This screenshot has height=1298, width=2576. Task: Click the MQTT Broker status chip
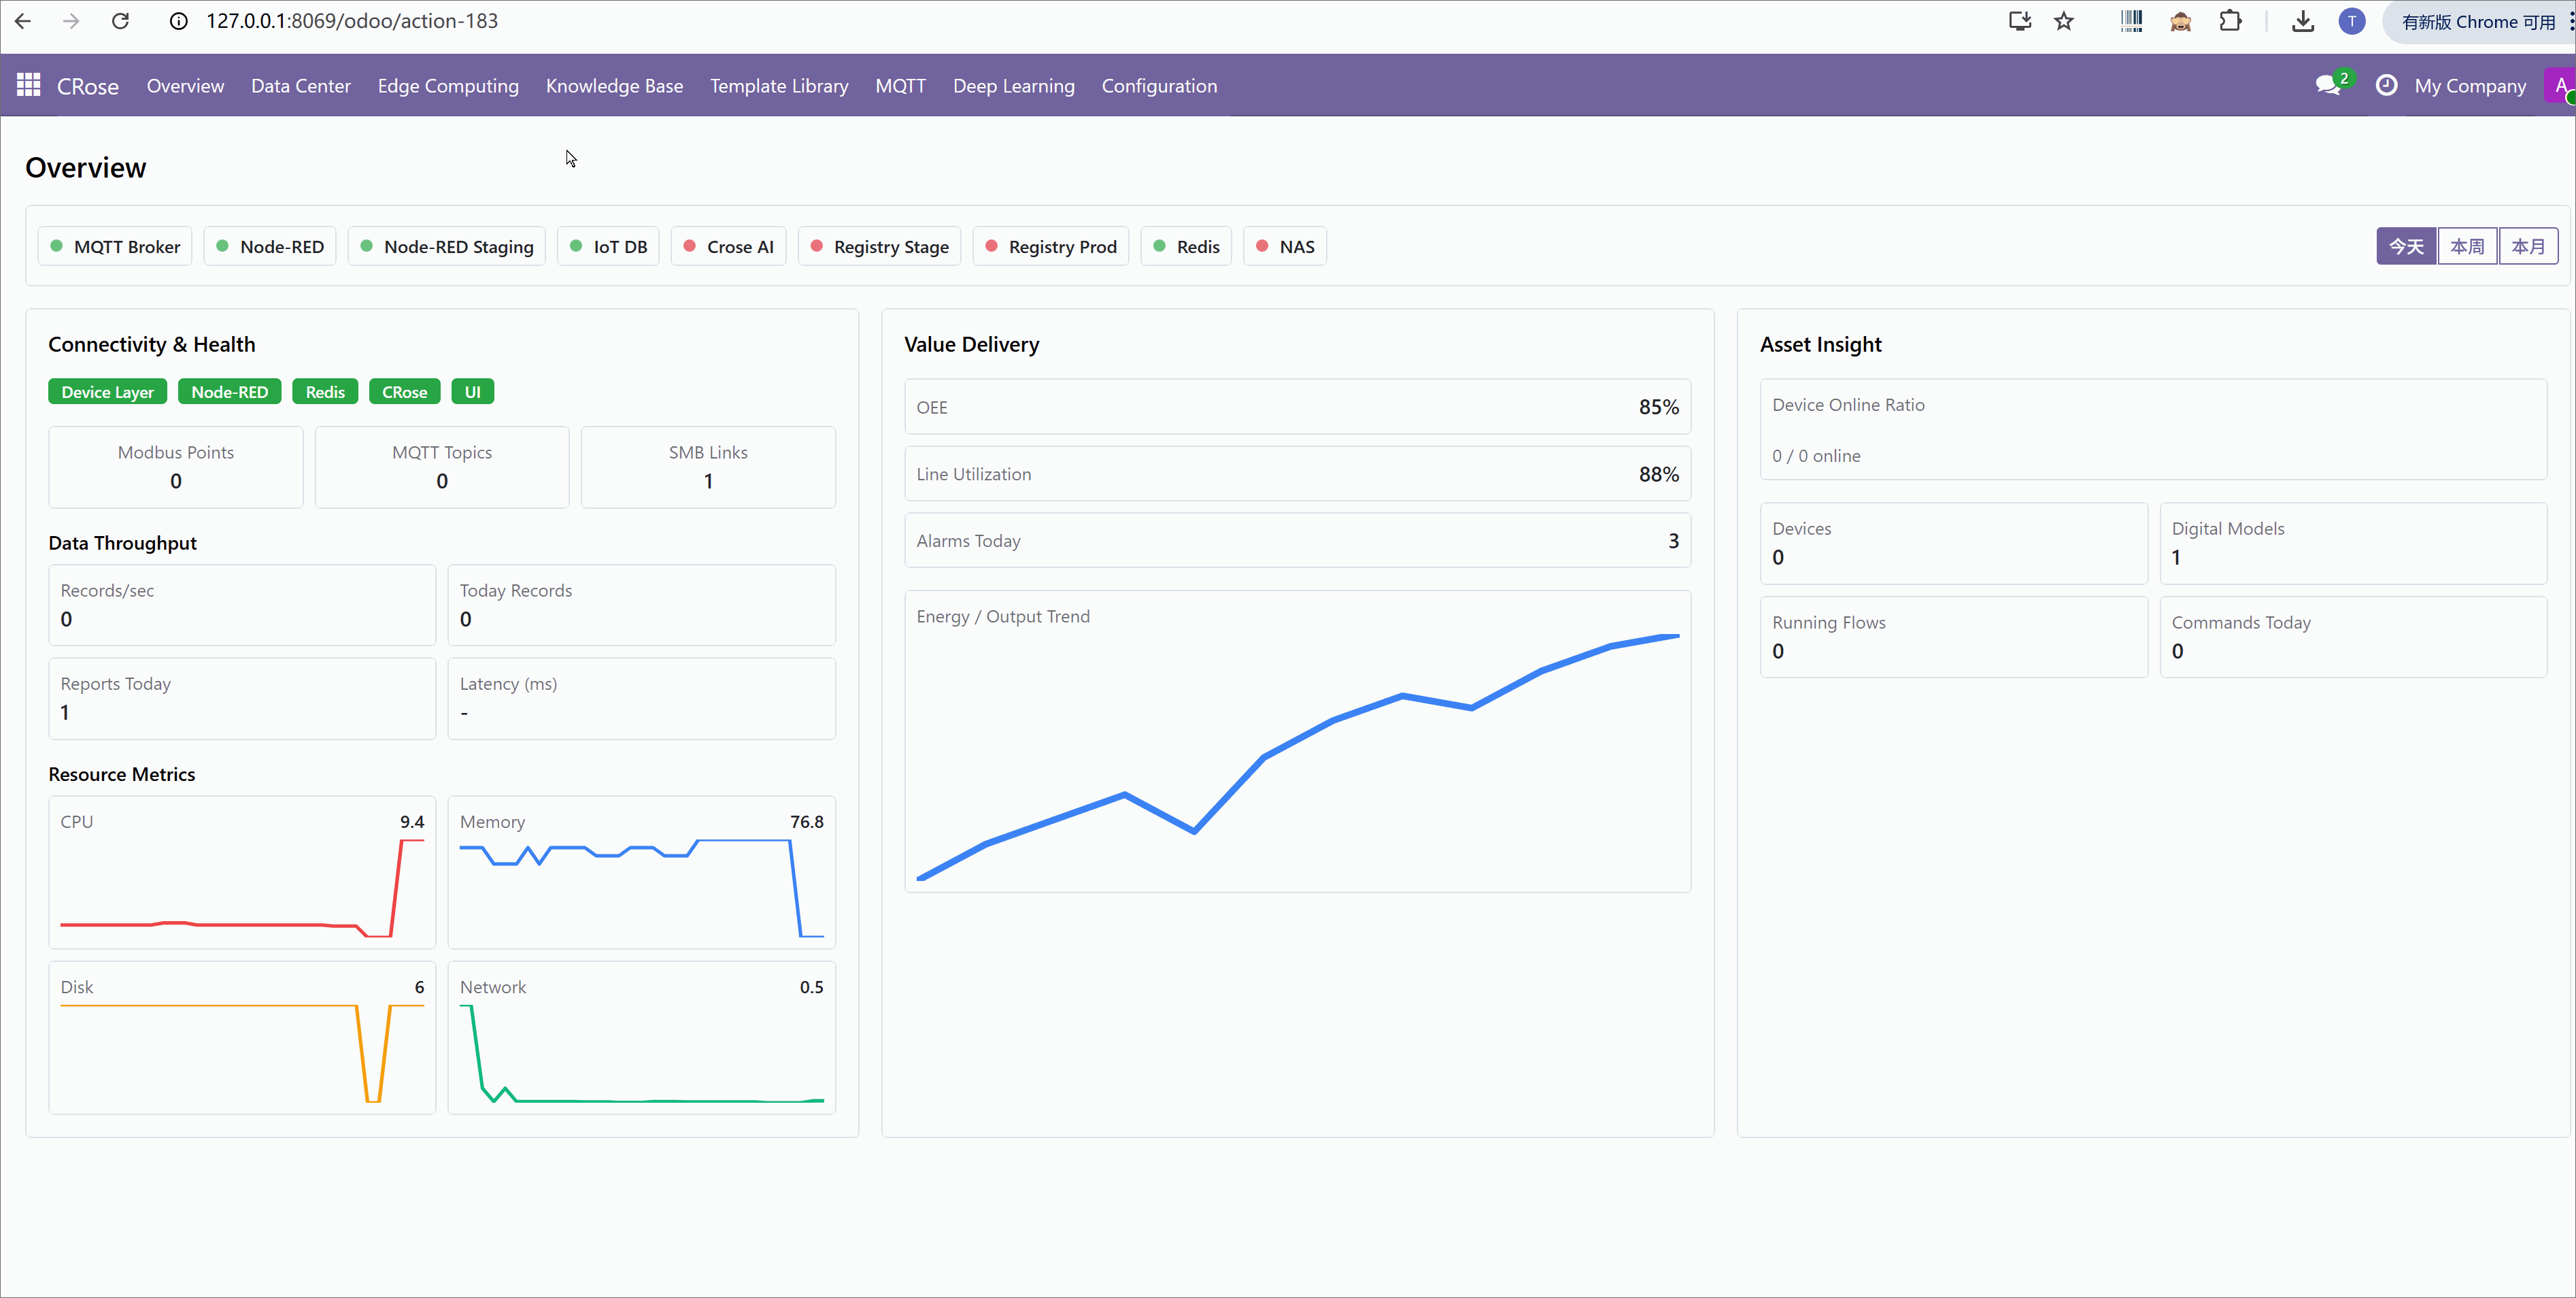pyautogui.click(x=115, y=246)
